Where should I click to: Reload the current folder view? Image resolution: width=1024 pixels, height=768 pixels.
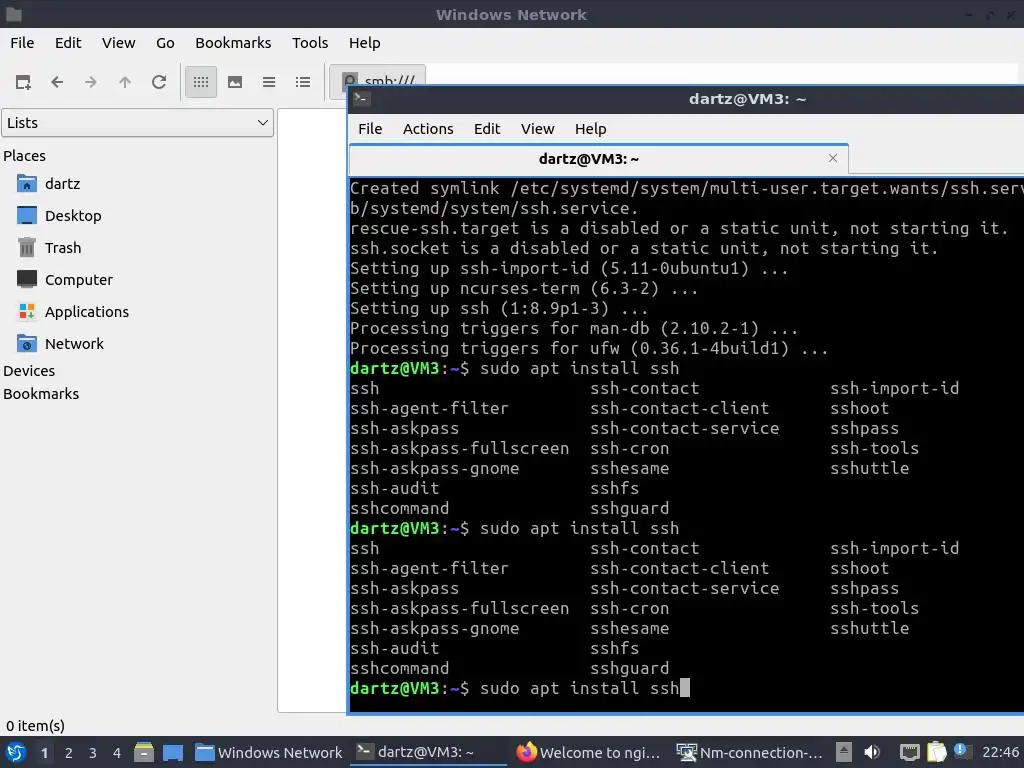(x=159, y=82)
